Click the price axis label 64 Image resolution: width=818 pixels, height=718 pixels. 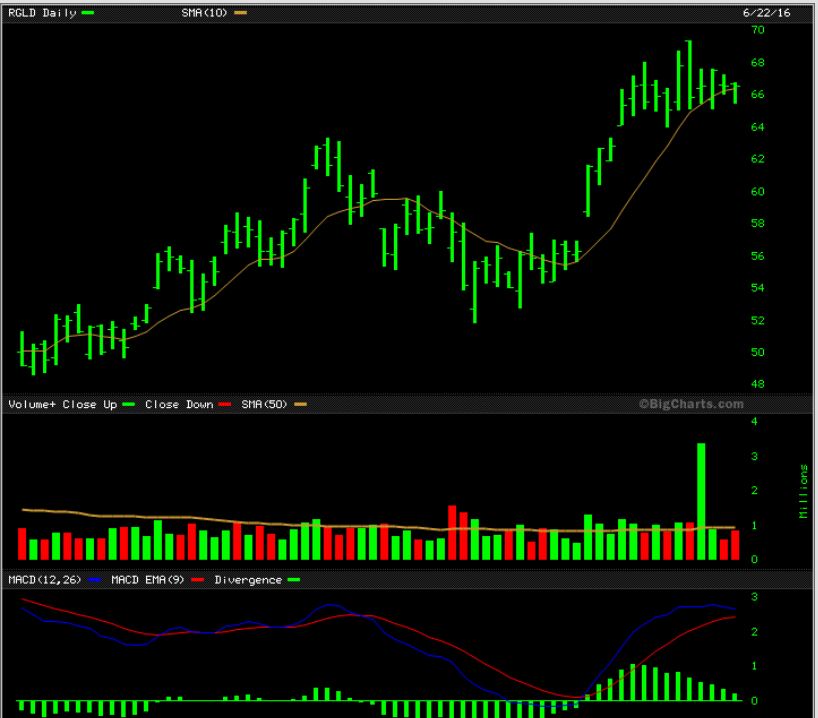tap(757, 127)
